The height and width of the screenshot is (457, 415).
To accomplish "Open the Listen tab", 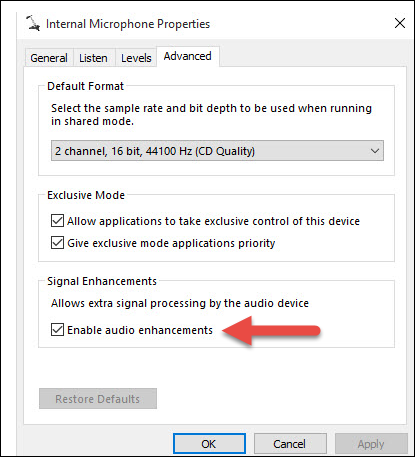I will (93, 58).
